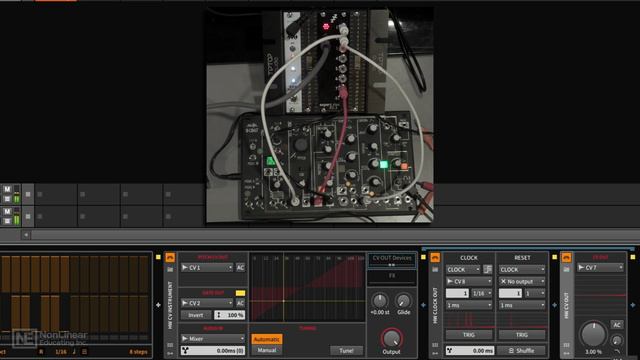Toggle the Invert gate button

point(196,315)
